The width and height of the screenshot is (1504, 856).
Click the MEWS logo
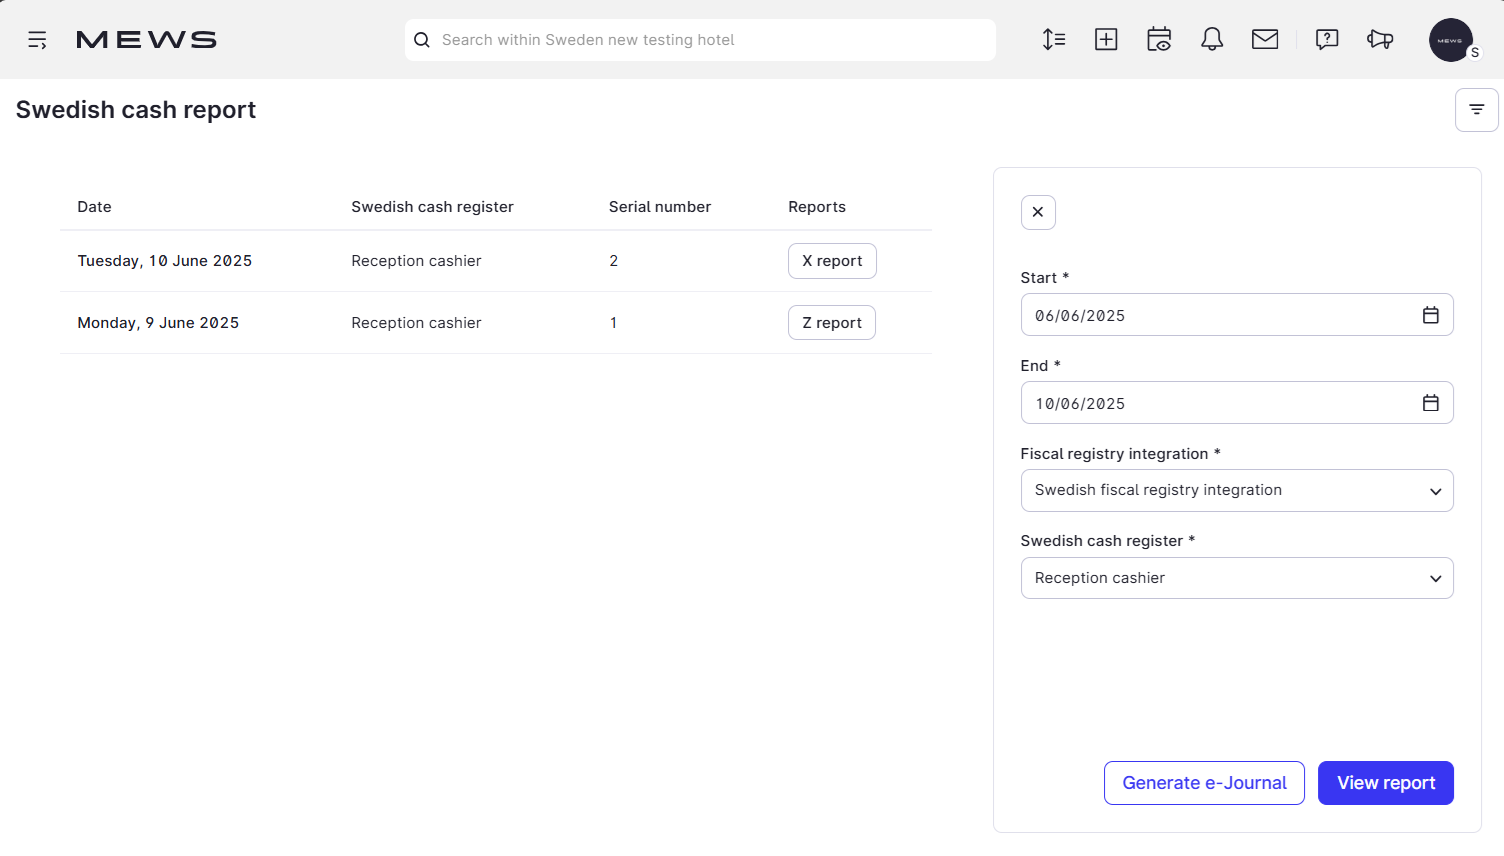click(146, 40)
